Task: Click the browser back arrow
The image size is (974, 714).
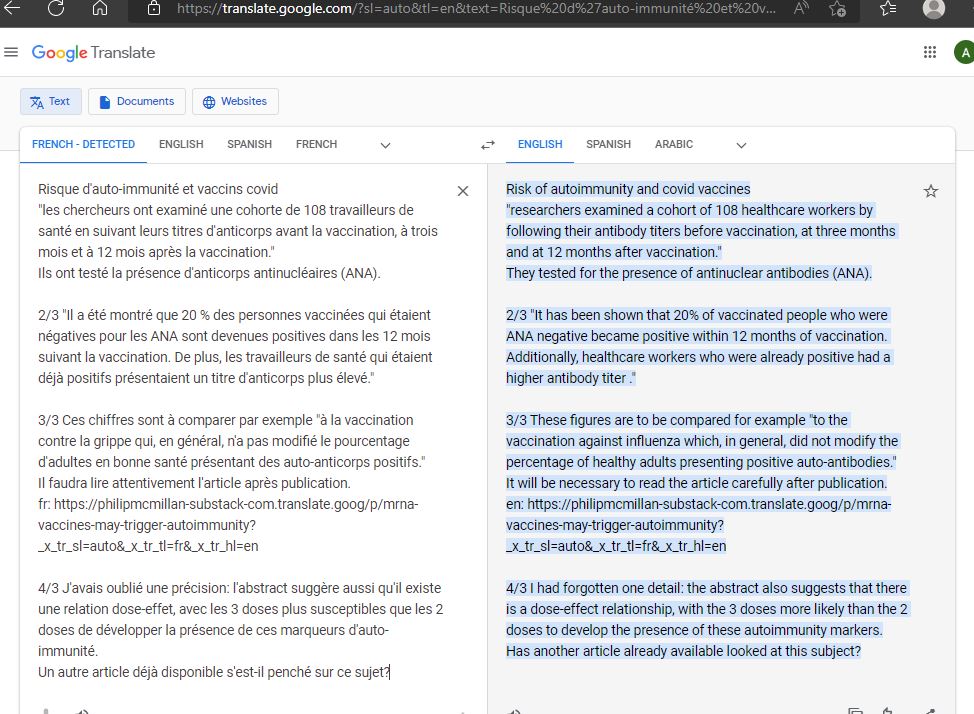Action: pyautogui.click(x=12, y=8)
